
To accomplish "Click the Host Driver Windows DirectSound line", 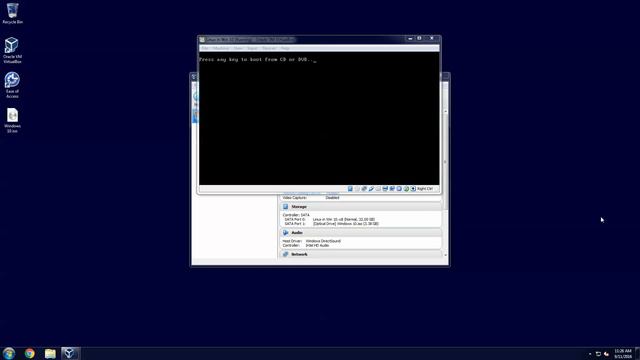I will 311,241.
